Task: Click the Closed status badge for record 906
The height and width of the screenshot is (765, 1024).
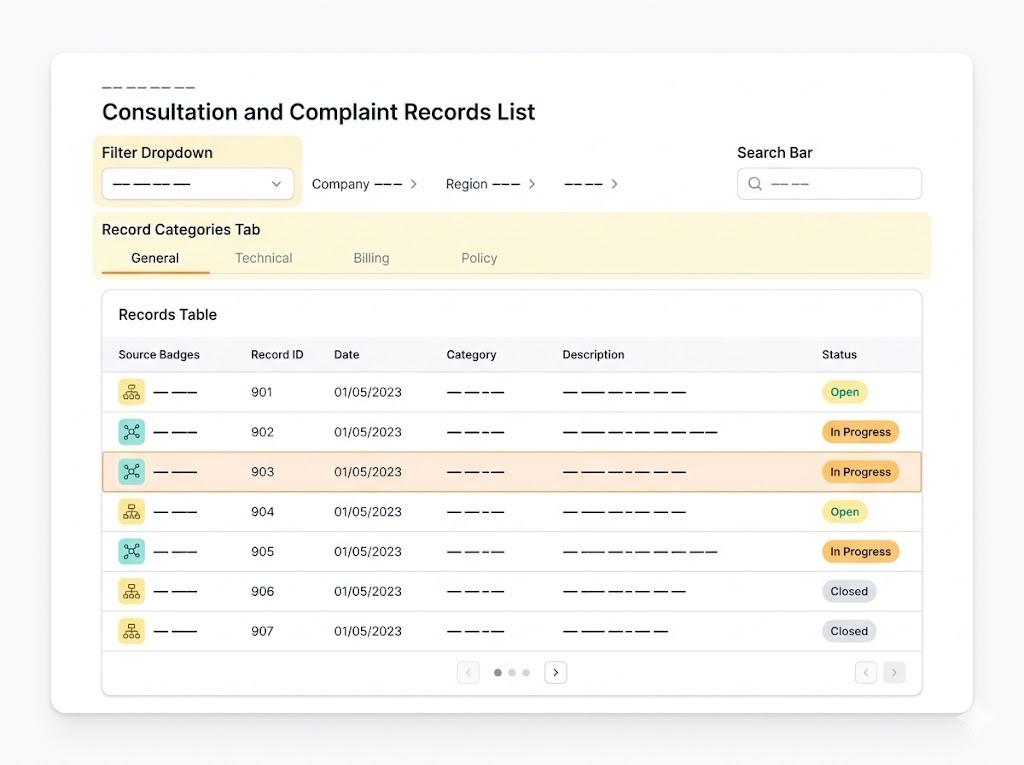Action: click(x=849, y=591)
